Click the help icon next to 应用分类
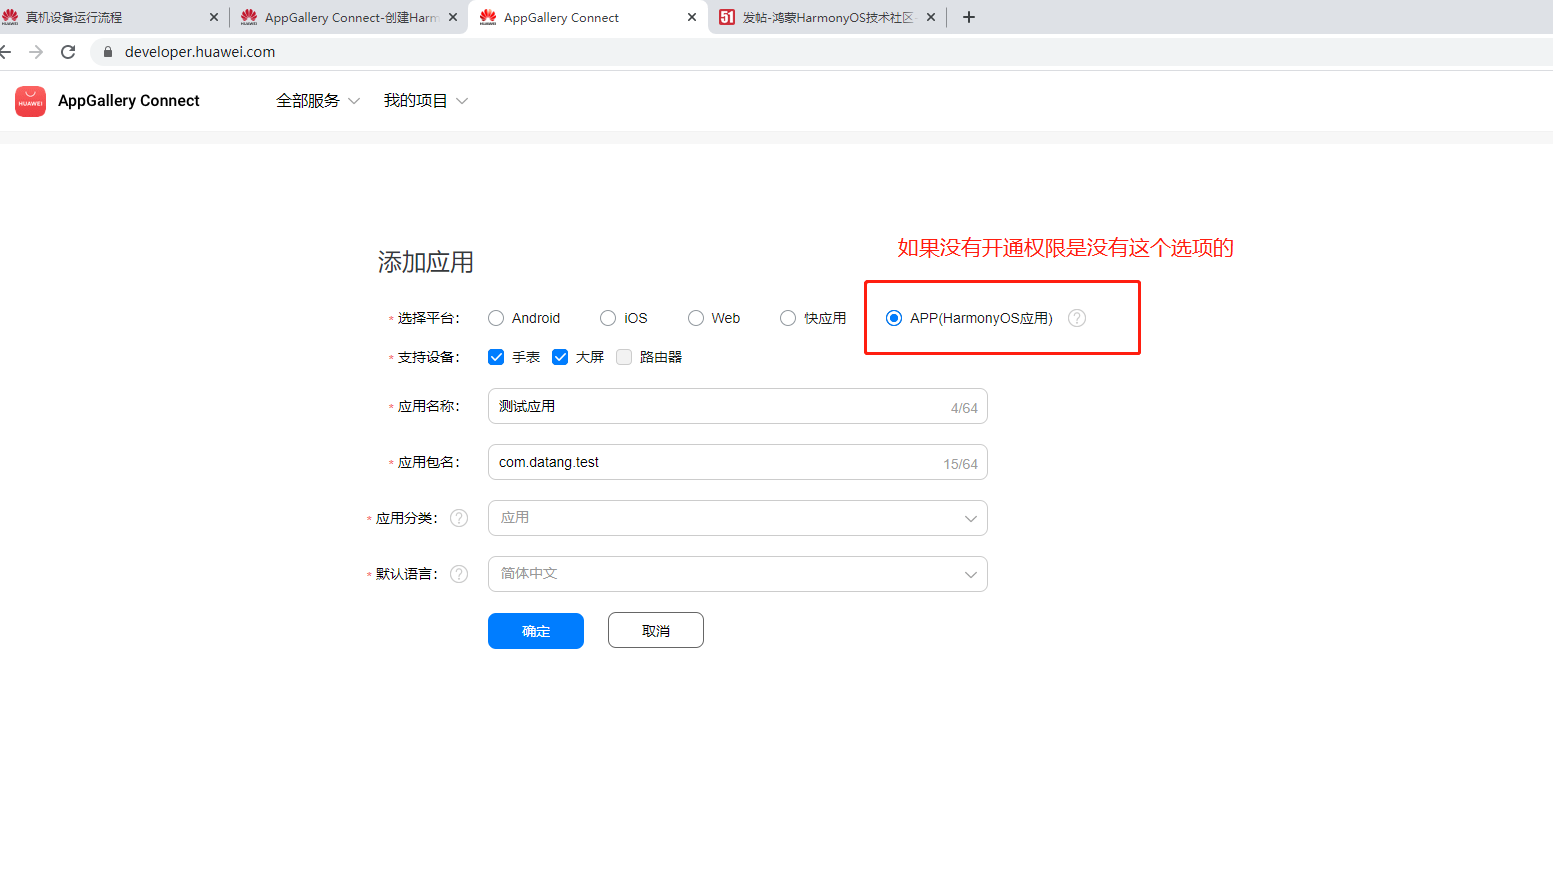Viewport: 1553px width, 882px height. [459, 518]
